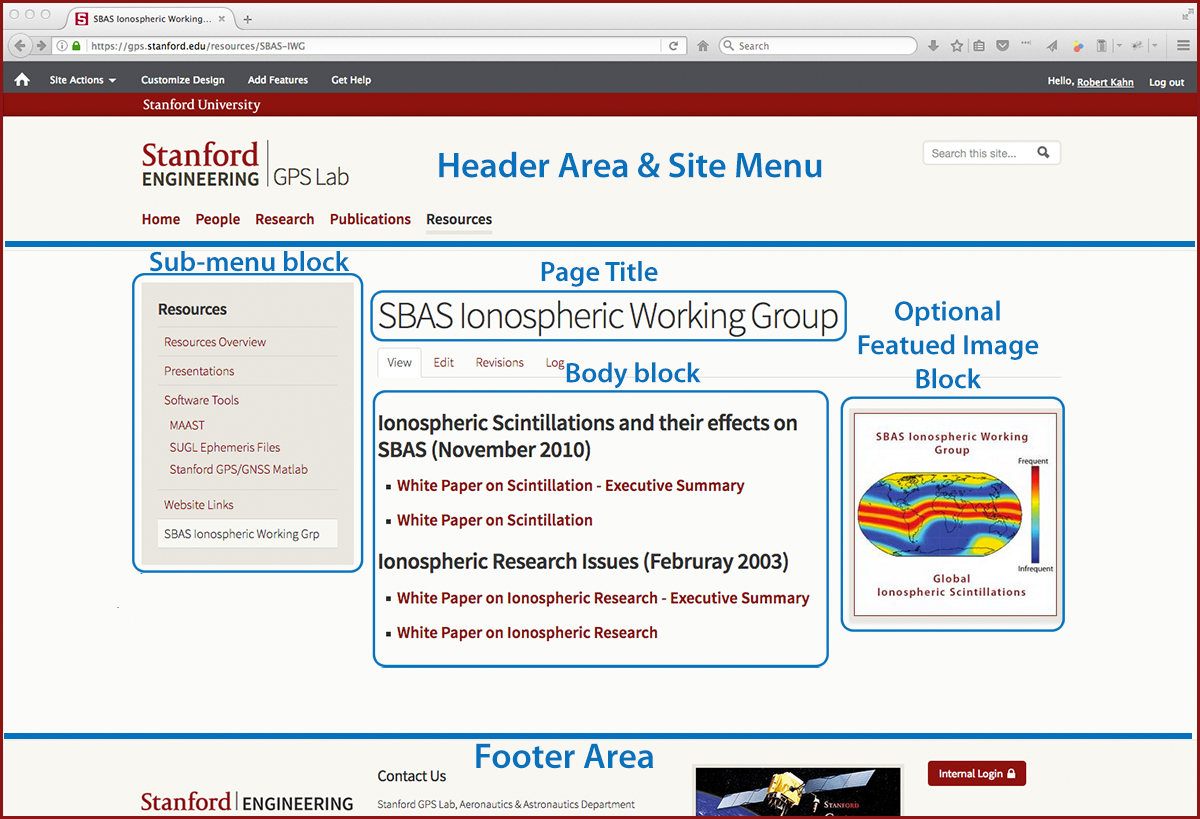Select MAAST in the Resources sidebar
1200x819 pixels.
pos(187,425)
